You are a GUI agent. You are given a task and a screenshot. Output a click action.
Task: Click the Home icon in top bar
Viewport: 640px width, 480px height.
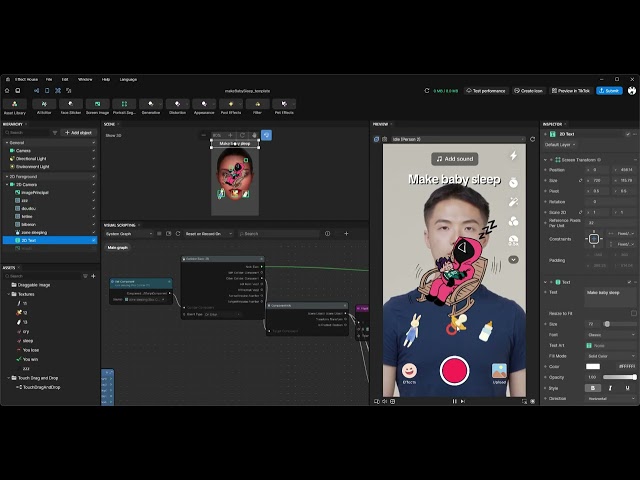pyautogui.click(x=7, y=91)
